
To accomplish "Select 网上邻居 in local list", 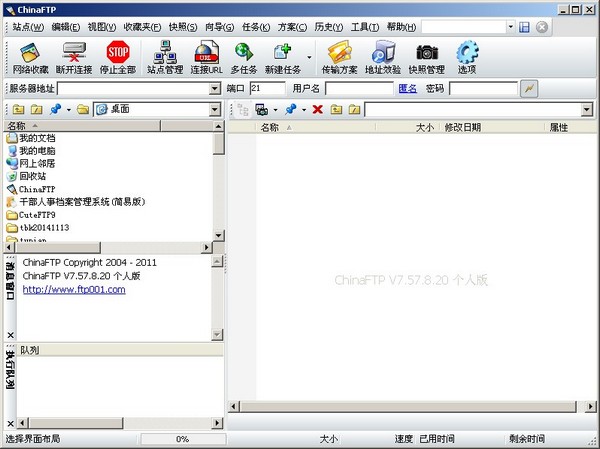I will tap(31, 163).
